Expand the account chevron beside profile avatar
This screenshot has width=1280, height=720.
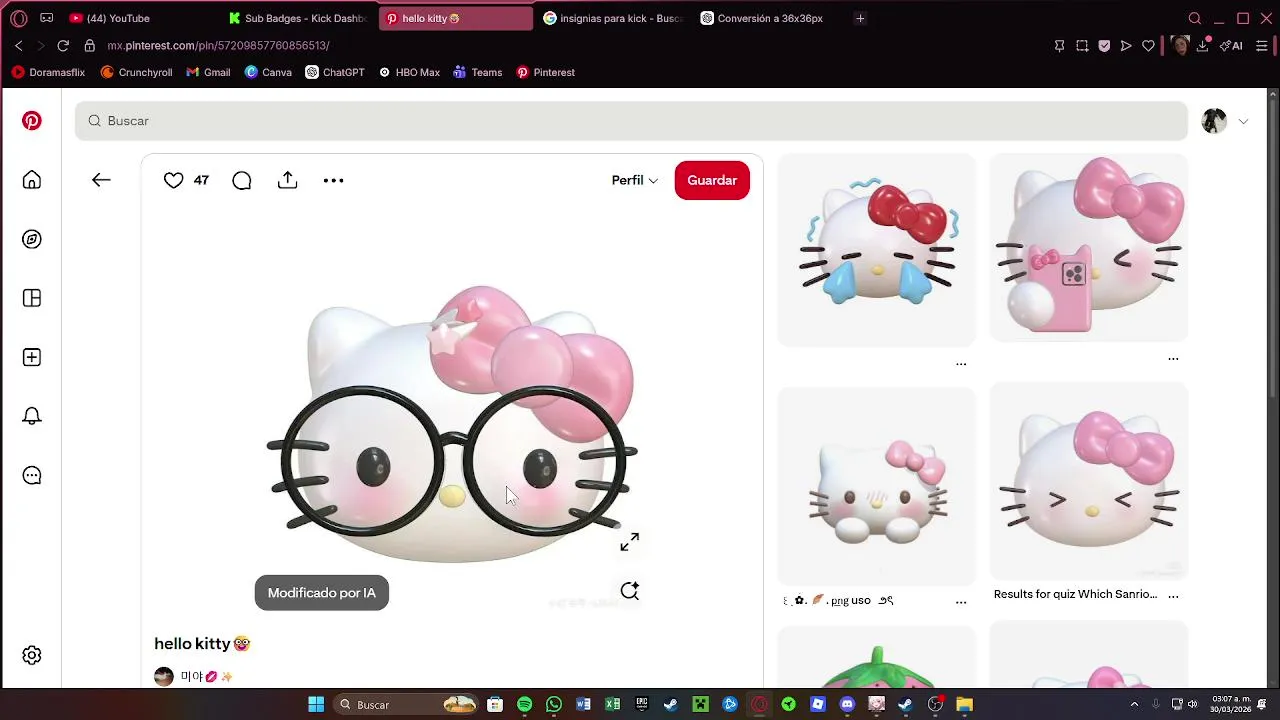[1243, 121]
